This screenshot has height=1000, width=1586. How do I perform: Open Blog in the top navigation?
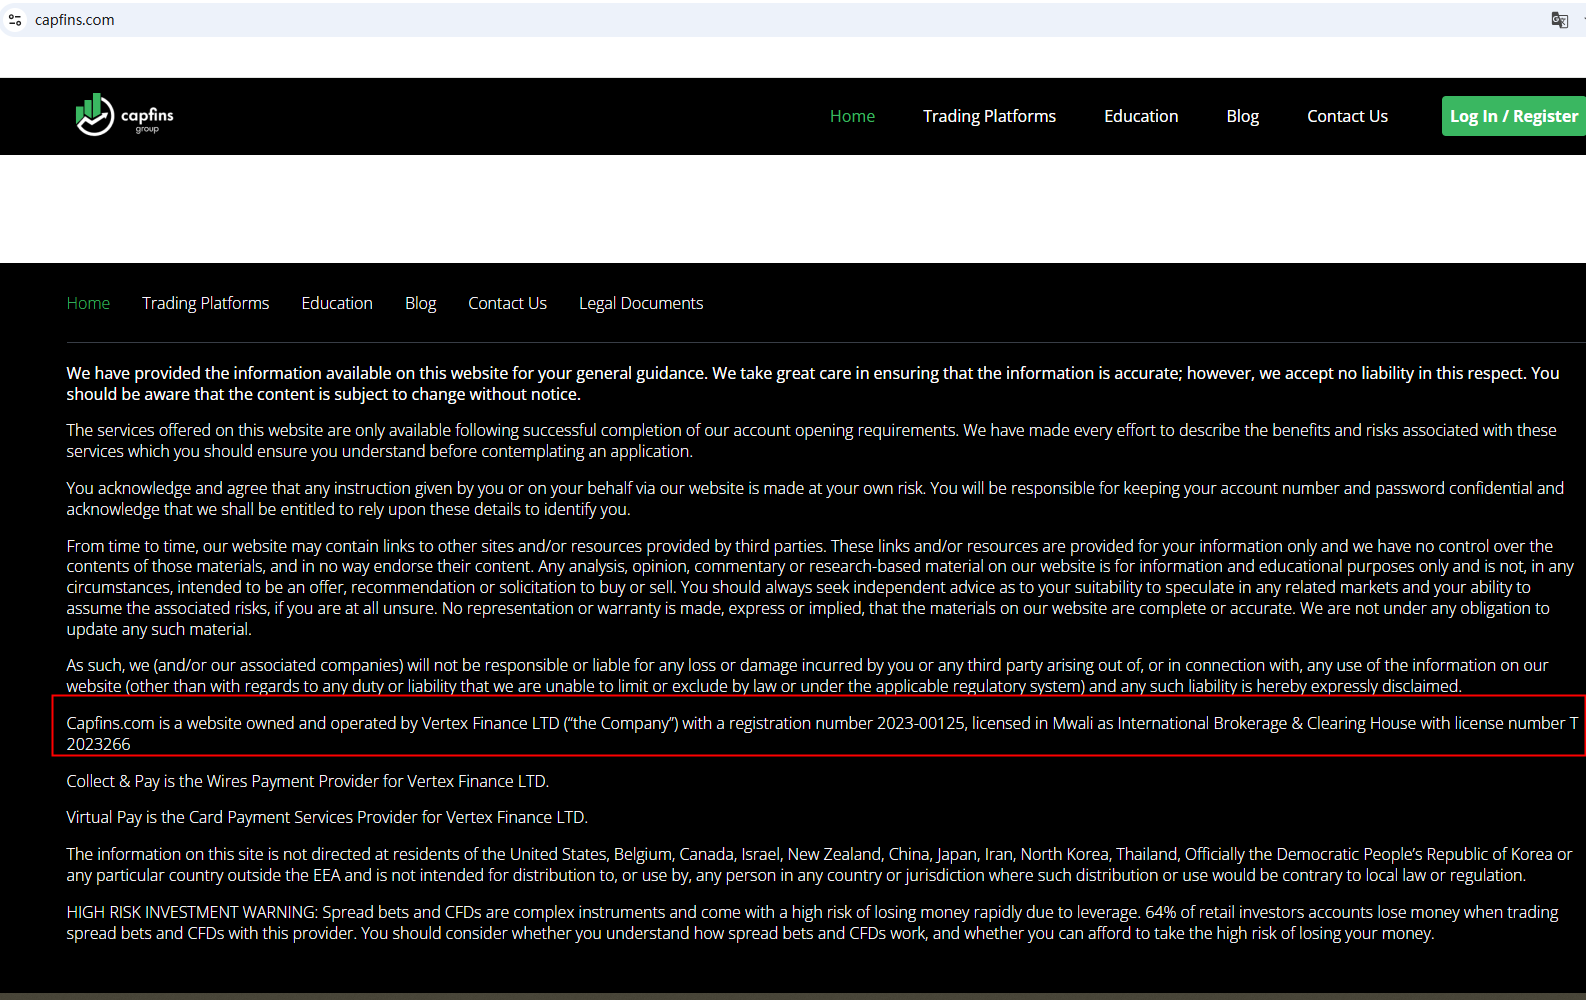tap(1243, 116)
